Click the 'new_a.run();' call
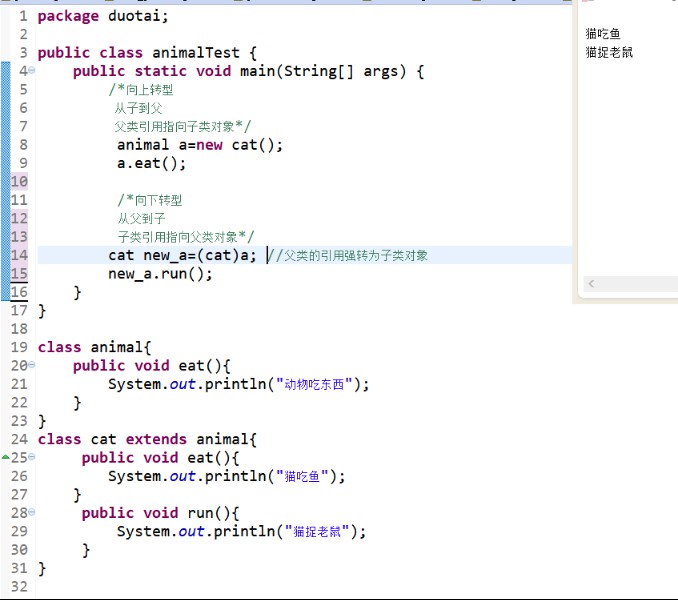Viewport: 678px width, 600px height. point(160,274)
